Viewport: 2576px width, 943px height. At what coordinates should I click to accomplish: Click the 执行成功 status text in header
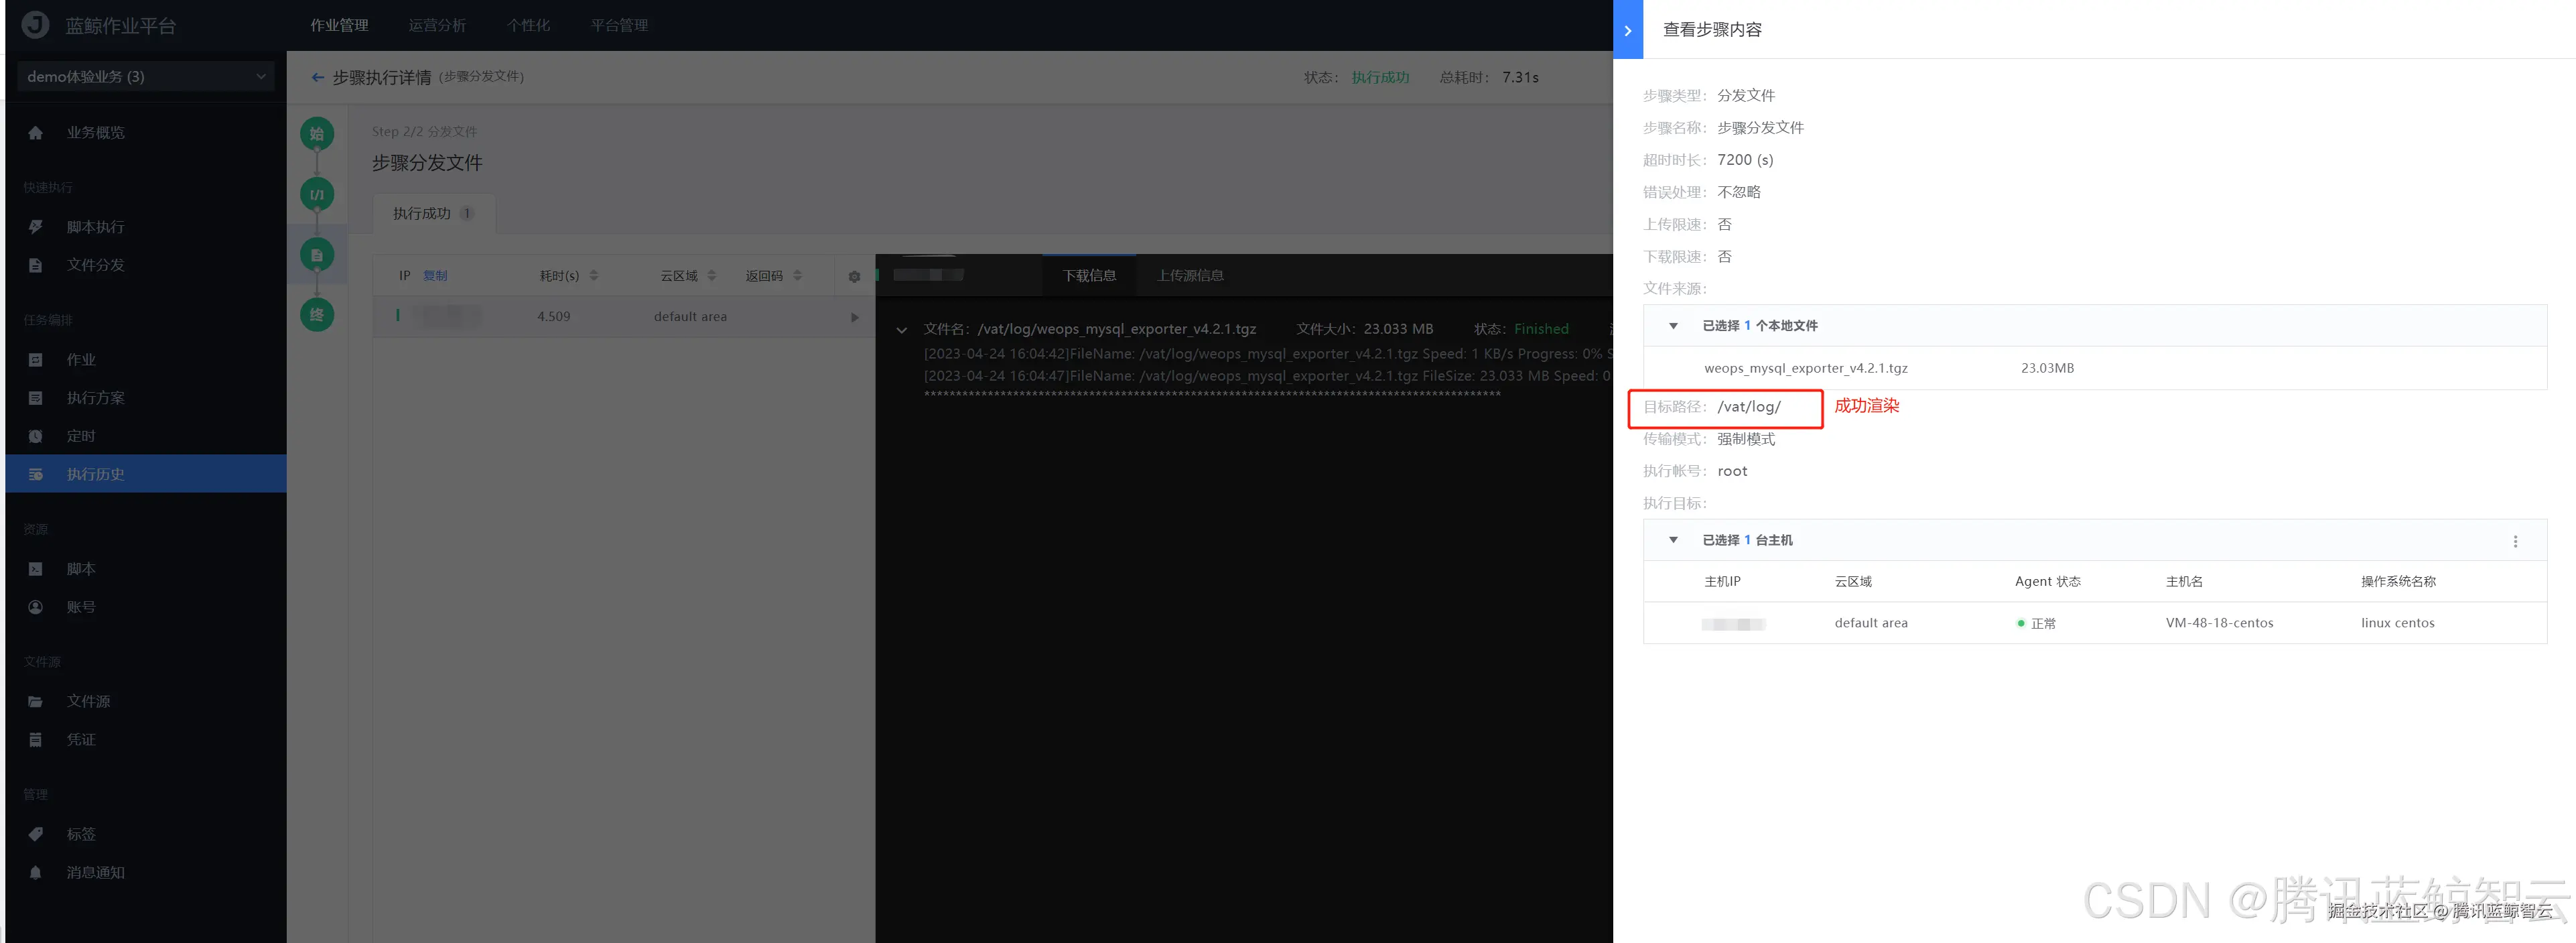pos(1380,77)
